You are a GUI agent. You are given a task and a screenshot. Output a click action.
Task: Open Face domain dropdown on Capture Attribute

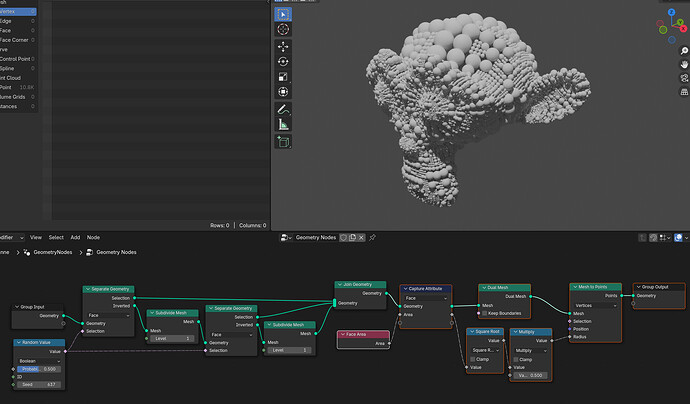click(x=426, y=298)
